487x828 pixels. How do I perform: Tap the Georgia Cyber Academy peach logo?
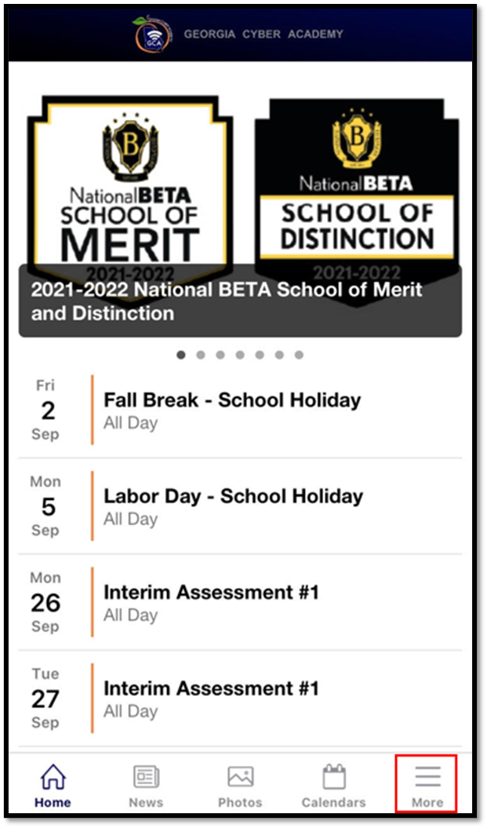point(153,35)
